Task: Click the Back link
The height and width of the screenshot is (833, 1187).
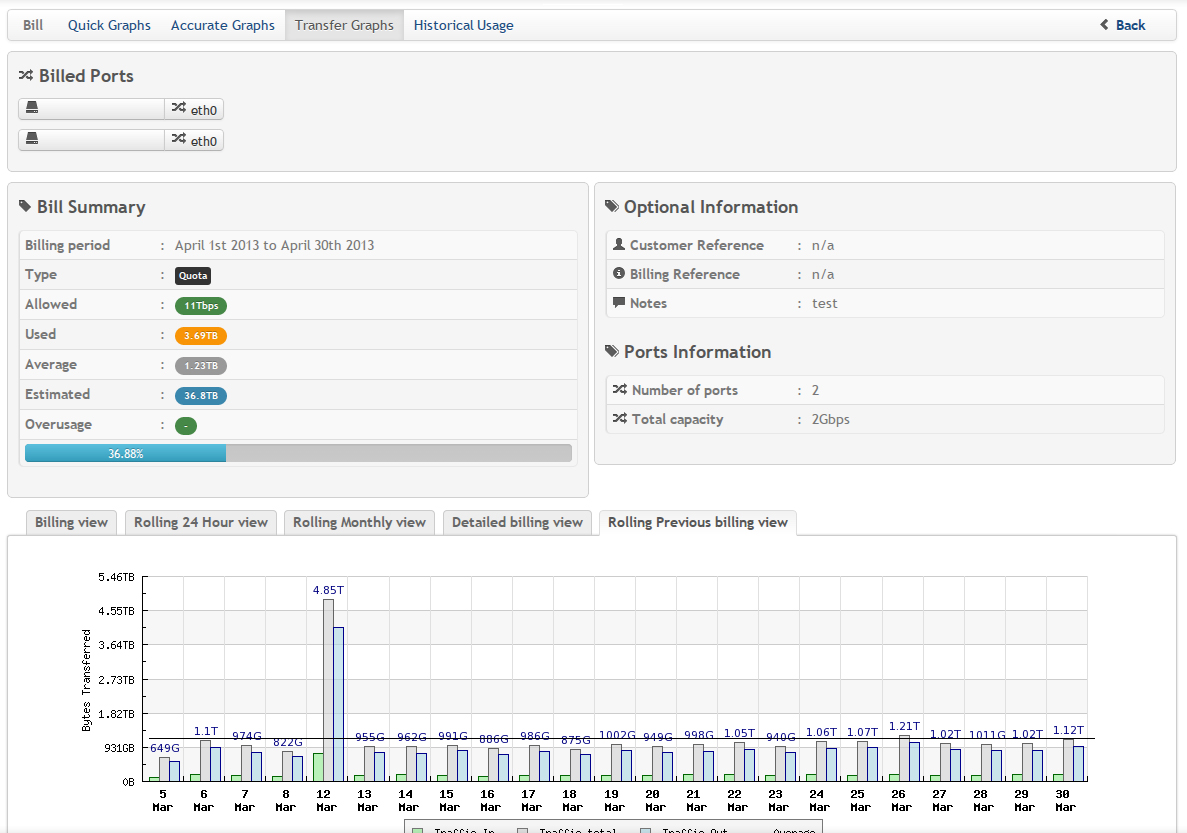Action: [x=1130, y=25]
